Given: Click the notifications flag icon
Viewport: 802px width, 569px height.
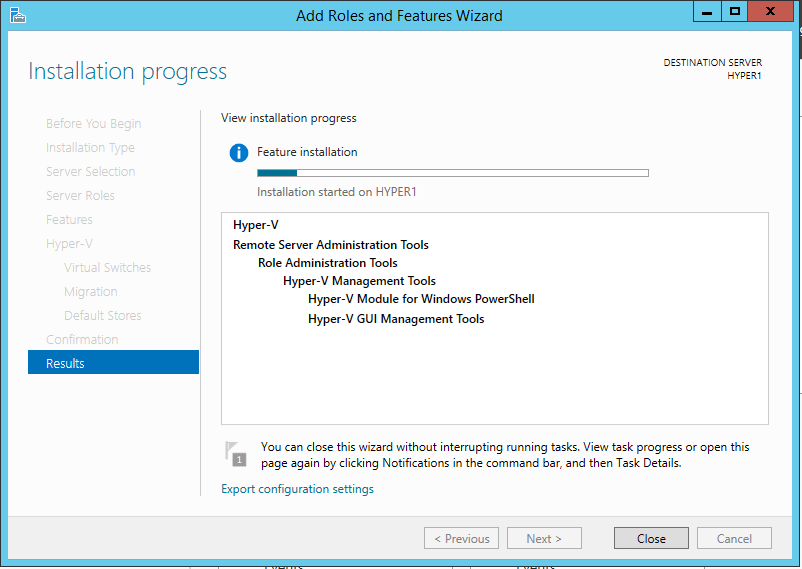Looking at the screenshot, I should (x=236, y=454).
